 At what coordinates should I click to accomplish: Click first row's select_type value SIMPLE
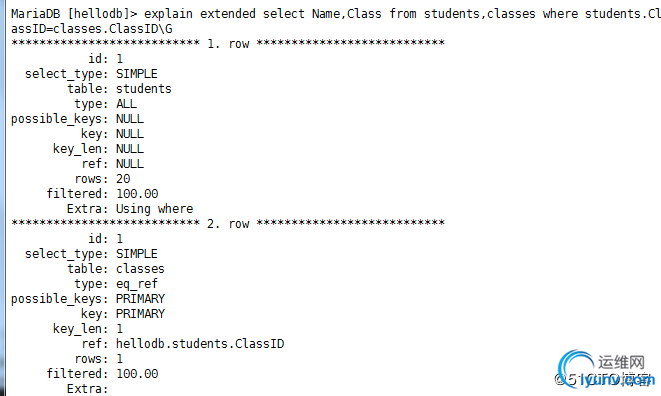(x=137, y=74)
